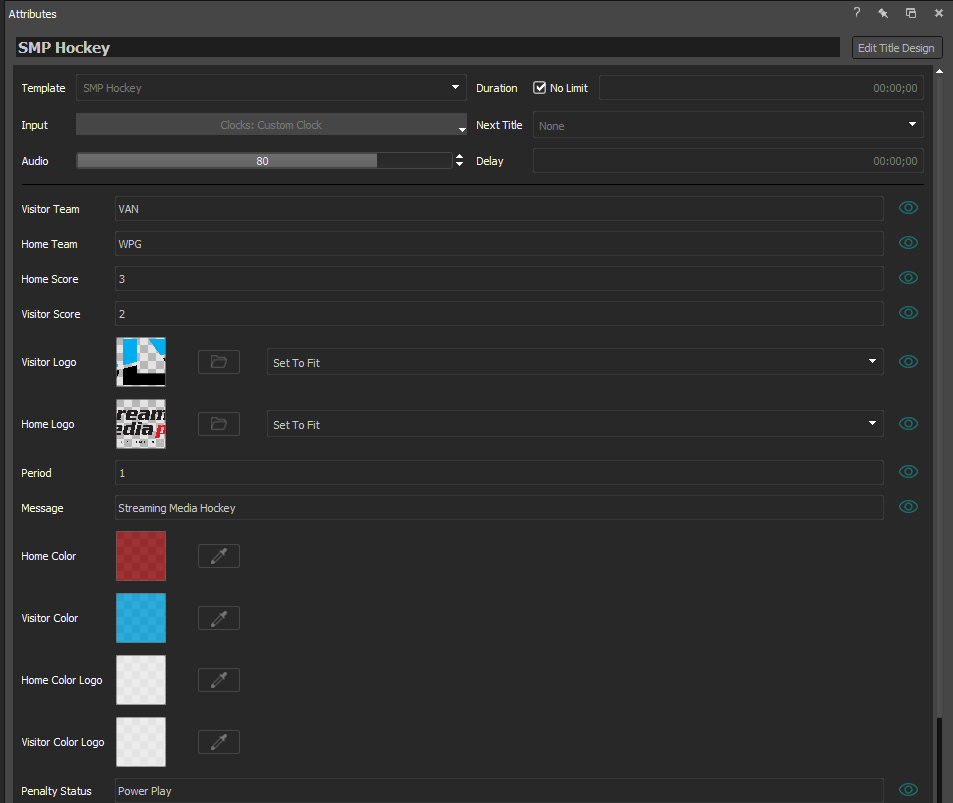
Task: Pick Home Color Logo with eyedropper
Action: coord(219,680)
